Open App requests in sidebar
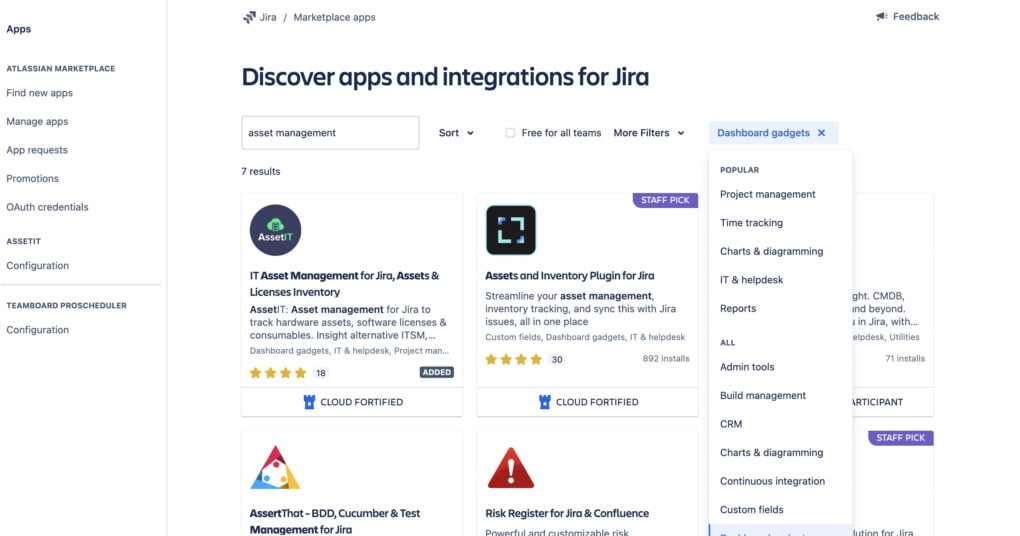Screen dimensions: 1020x536 tap(37, 150)
